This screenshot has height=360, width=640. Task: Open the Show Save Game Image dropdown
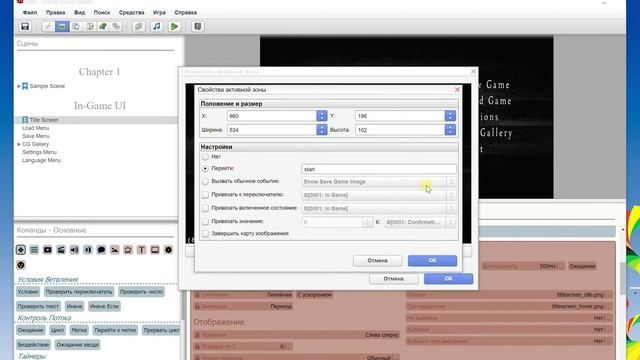pyautogui.click(x=378, y=182)
